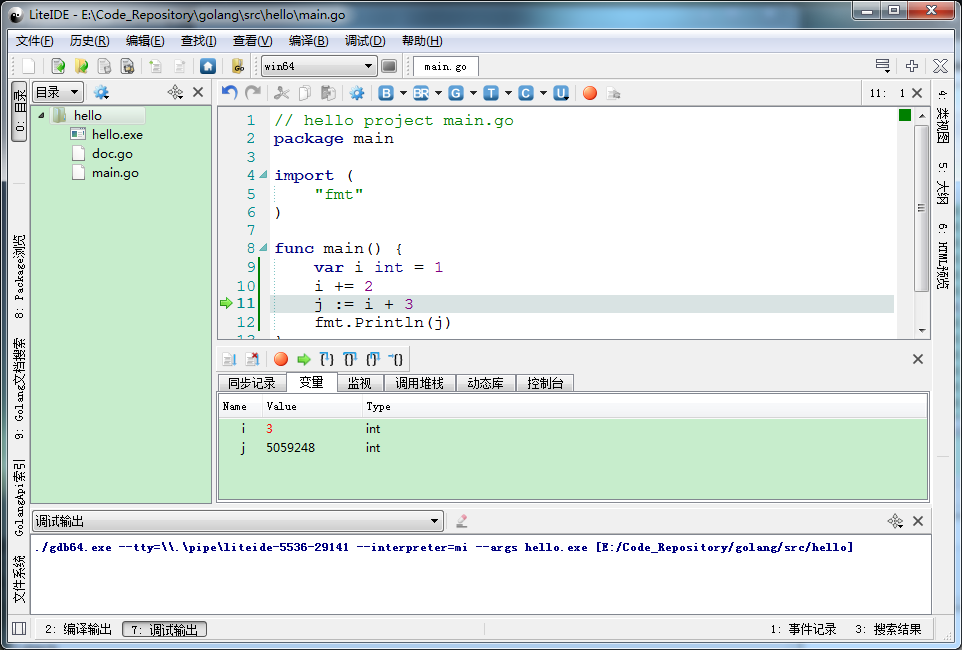962x650 pixels.
Task: Click the gray stop square beside win64
Action: pyautogui.click(x=389, y=66)
